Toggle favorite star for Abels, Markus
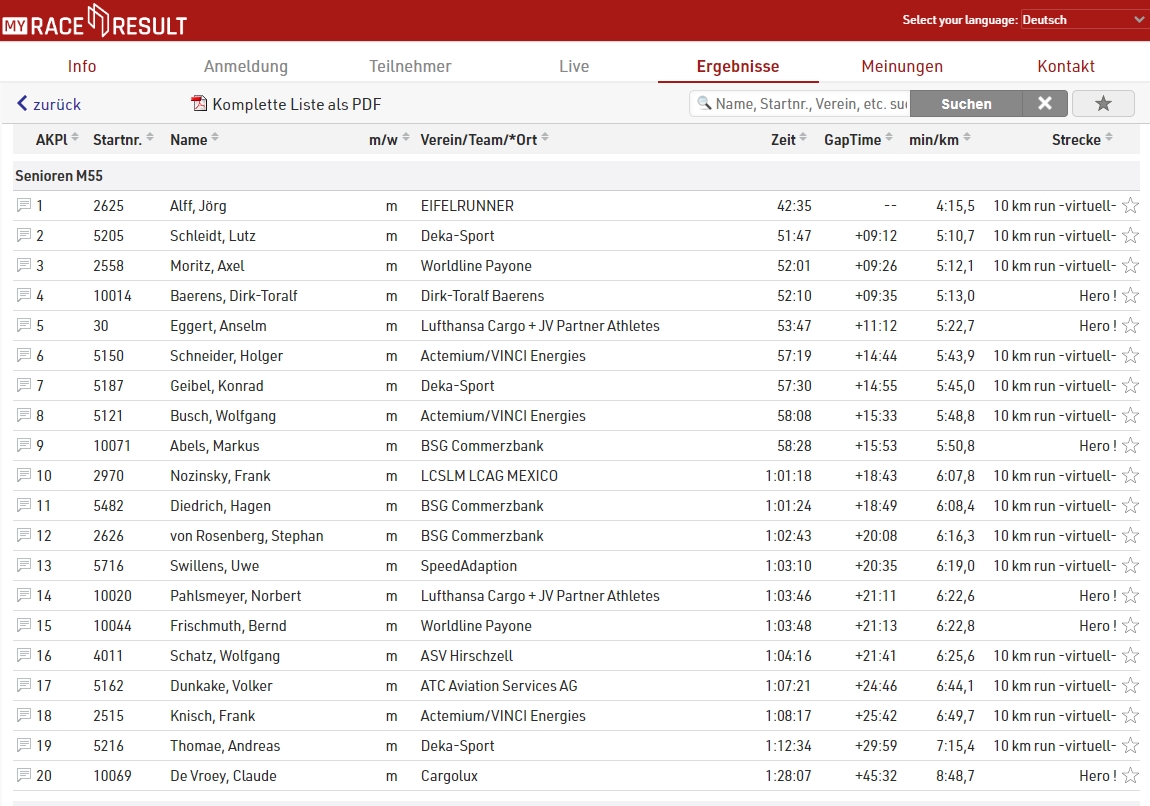This screenshot has width=1150, height=806. point(1130,446)
